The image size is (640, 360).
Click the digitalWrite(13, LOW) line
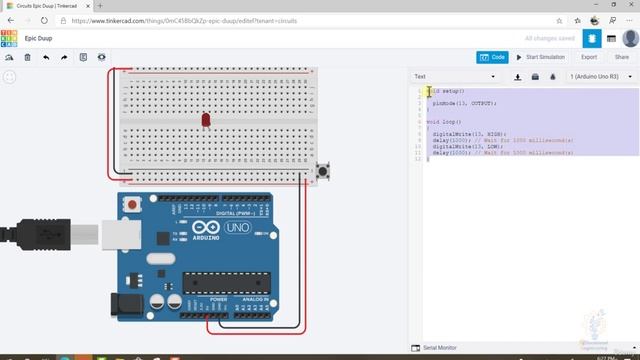[468, 147]
